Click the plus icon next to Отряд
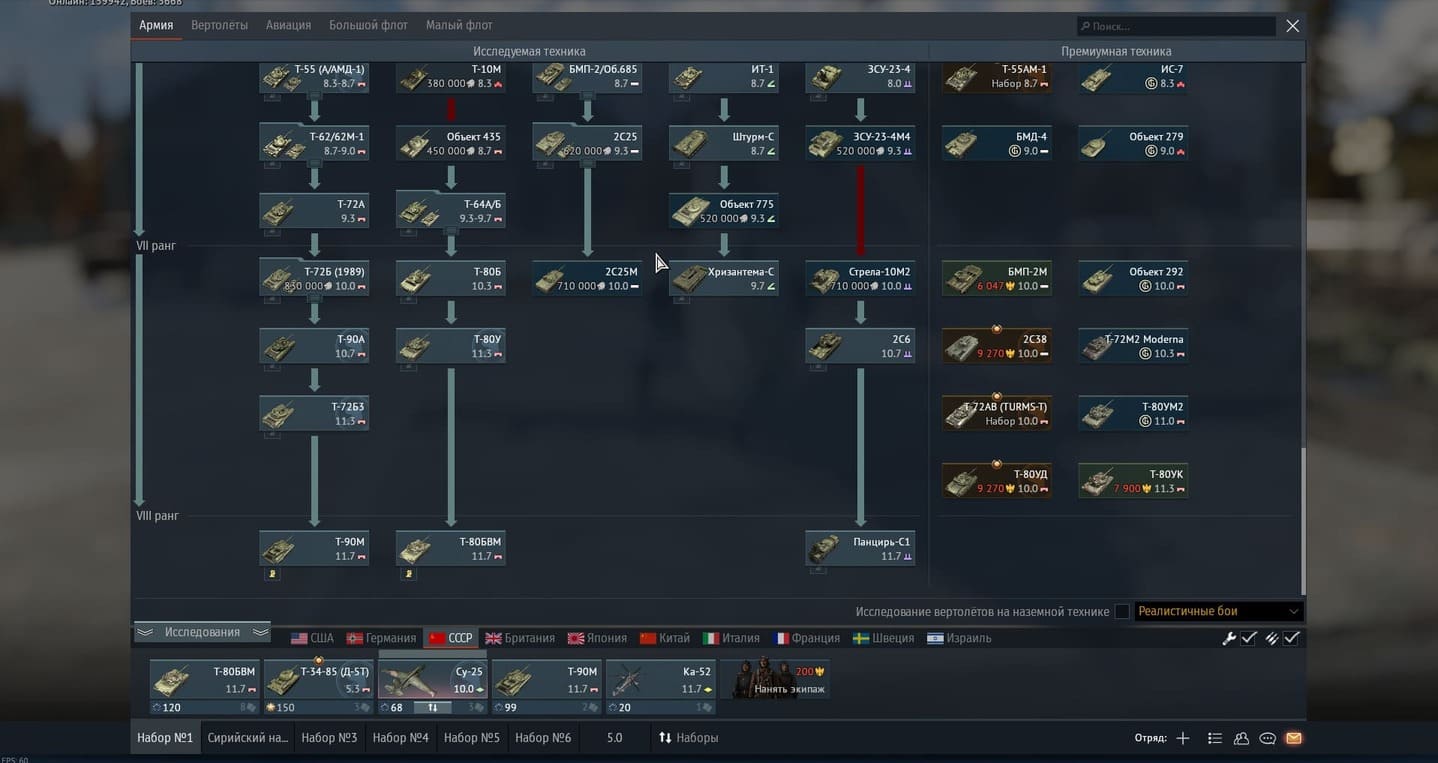Viewport: 1438px width, 763px height. 1183,738
